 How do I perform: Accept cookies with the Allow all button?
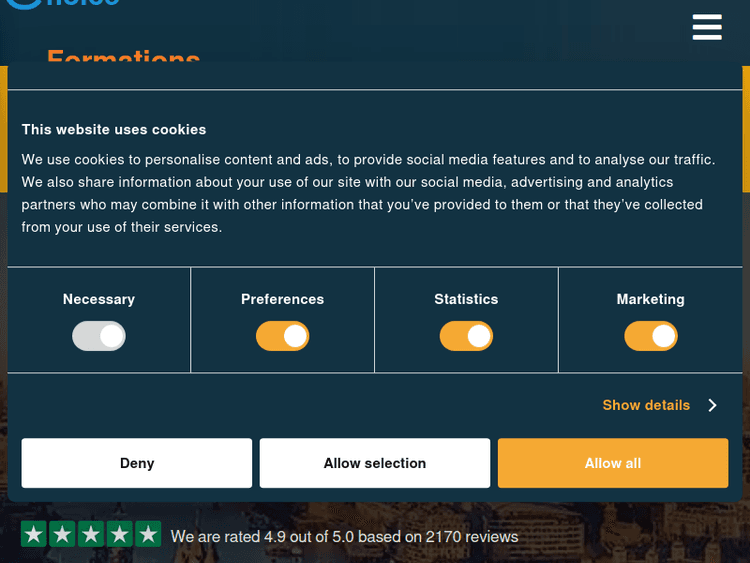pos(613,463)
